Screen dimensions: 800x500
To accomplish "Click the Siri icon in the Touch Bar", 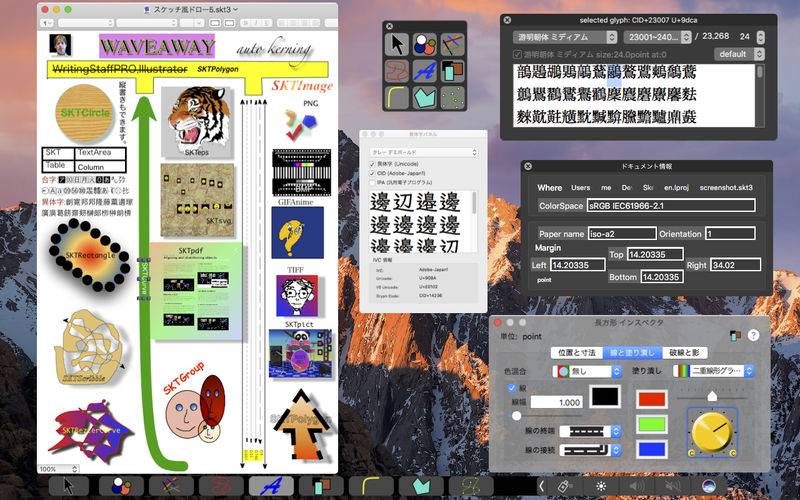I will click(x=708, y=486).
